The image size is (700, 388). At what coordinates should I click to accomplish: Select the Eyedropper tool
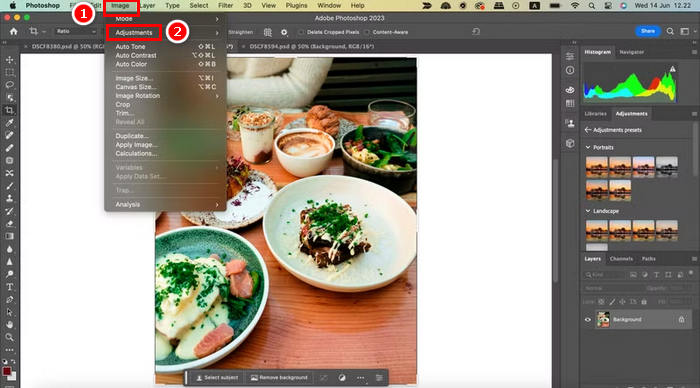coord(9,122)
